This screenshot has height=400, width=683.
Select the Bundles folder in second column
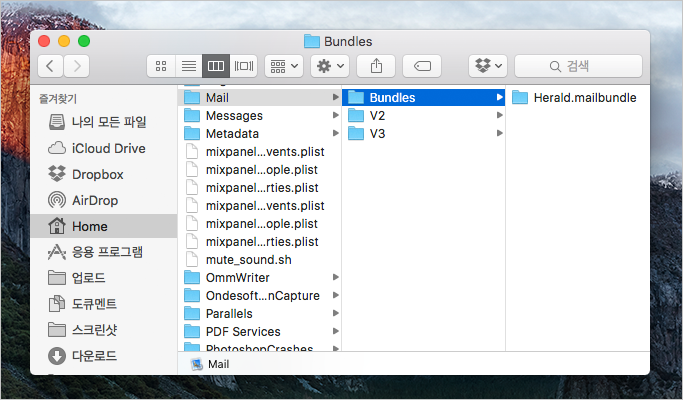click(423, 98)
